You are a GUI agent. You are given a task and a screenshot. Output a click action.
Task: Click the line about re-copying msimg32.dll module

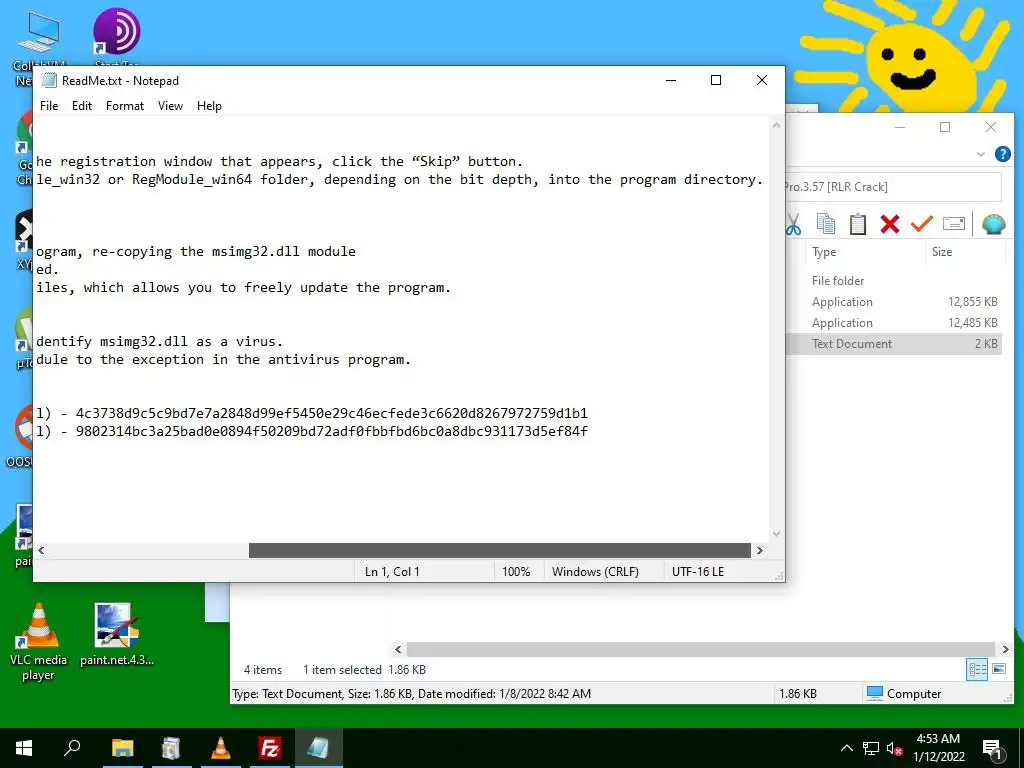click(196, 251)
